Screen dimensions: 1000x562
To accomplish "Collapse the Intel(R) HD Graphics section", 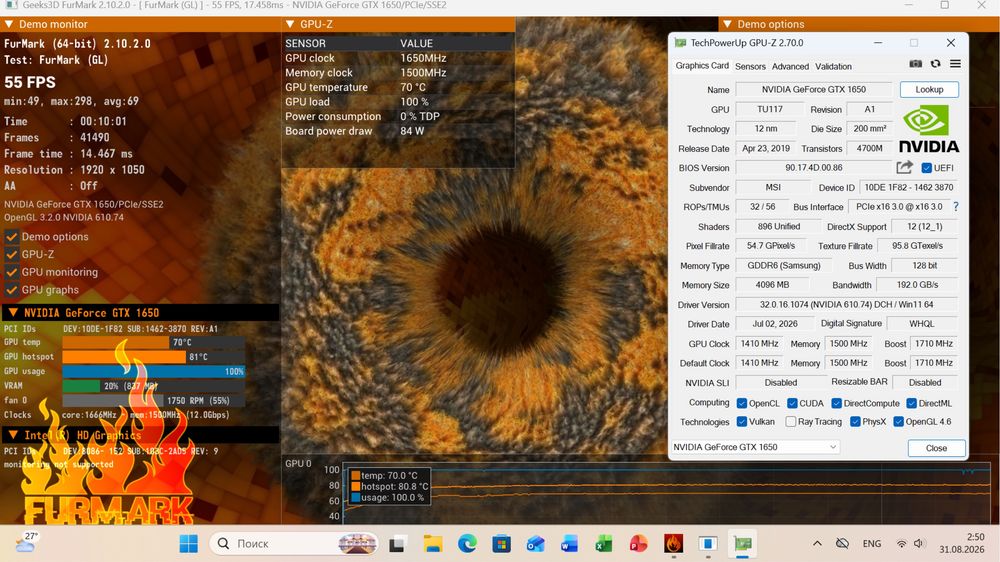I will pos(12,435).
